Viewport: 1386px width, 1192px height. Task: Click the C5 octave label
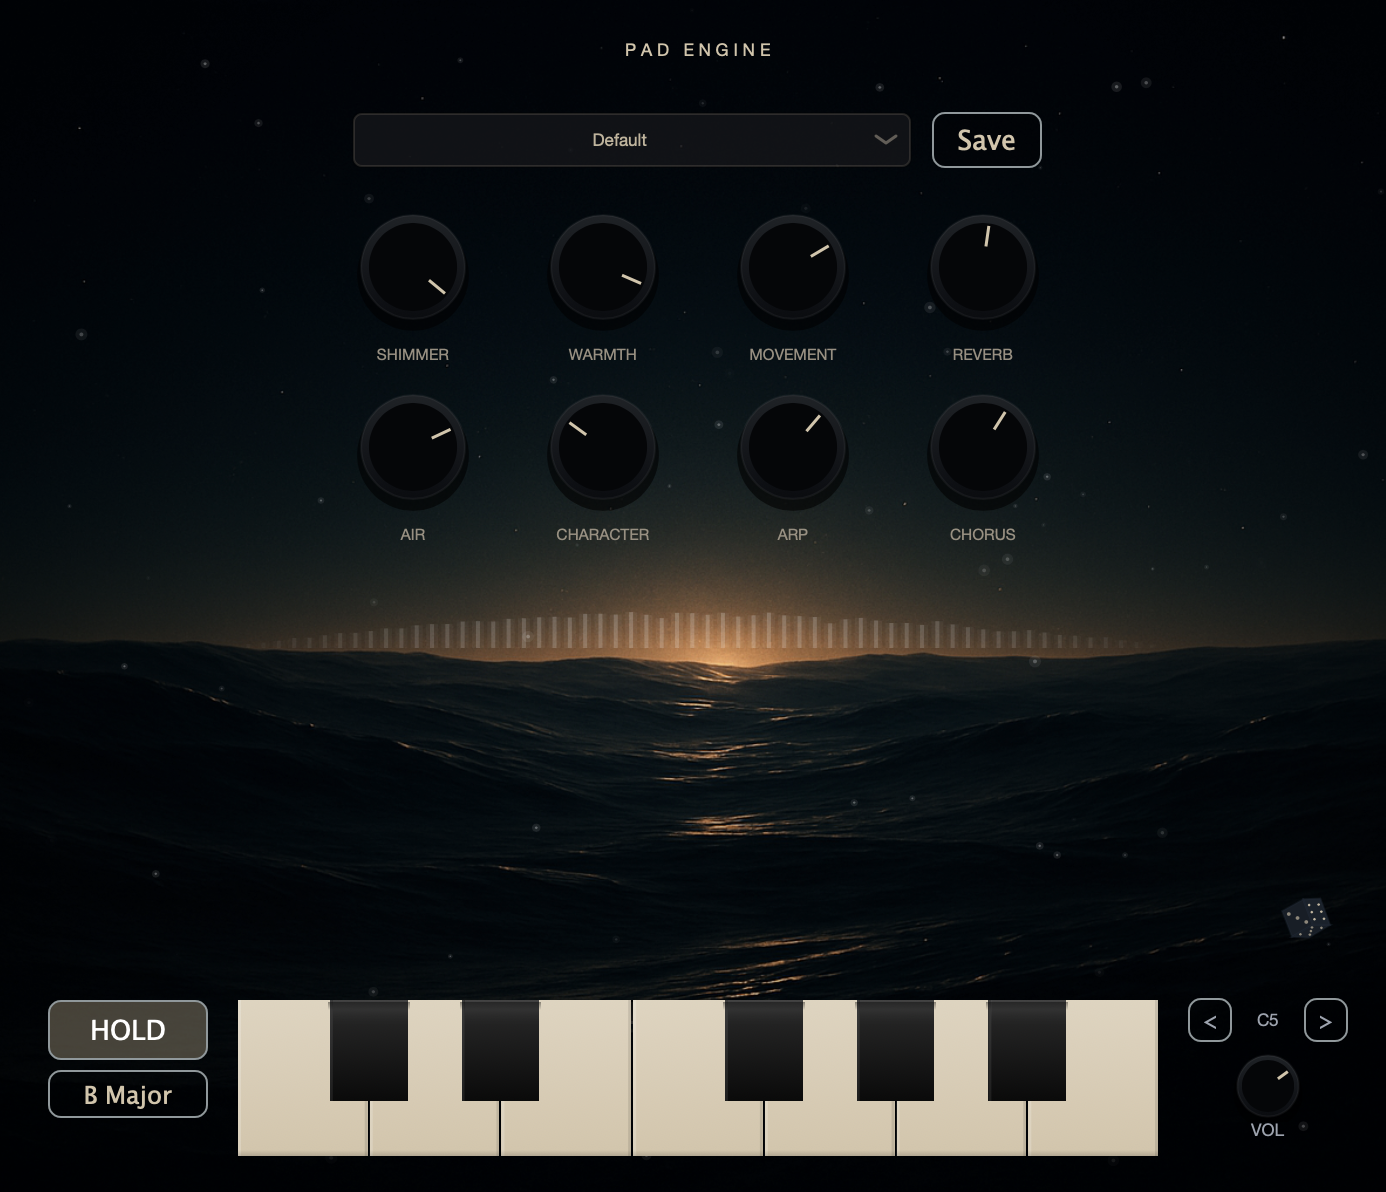click(x=1267, y=1020)
